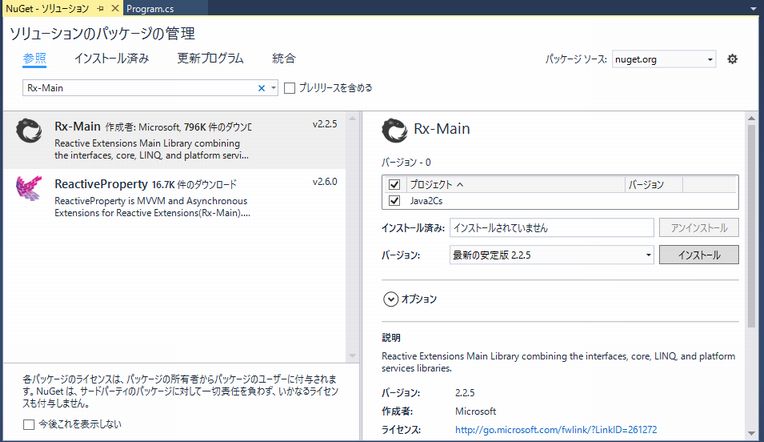Switch to the installed (インストール済み) tab
Screen dimensions: 764x442
111,58
